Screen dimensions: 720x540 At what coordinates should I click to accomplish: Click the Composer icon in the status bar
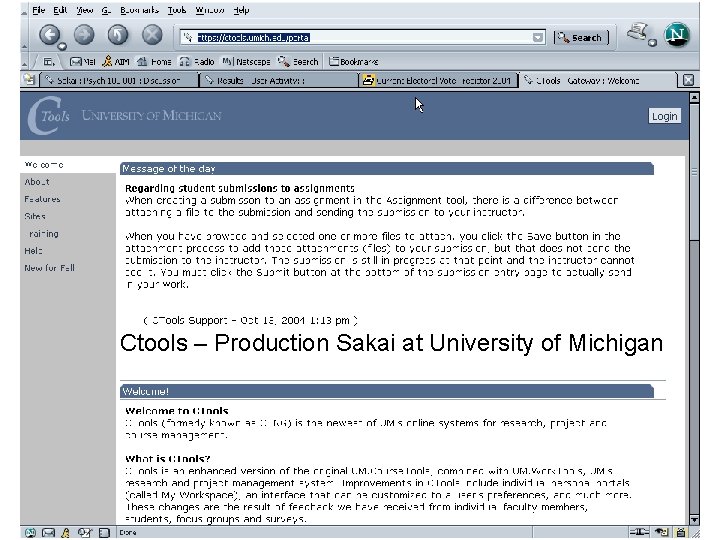click(84, 533)
